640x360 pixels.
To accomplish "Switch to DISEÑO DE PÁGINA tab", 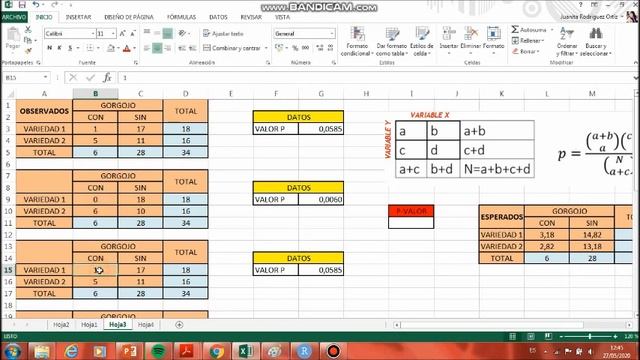I will tap(129, 17).
